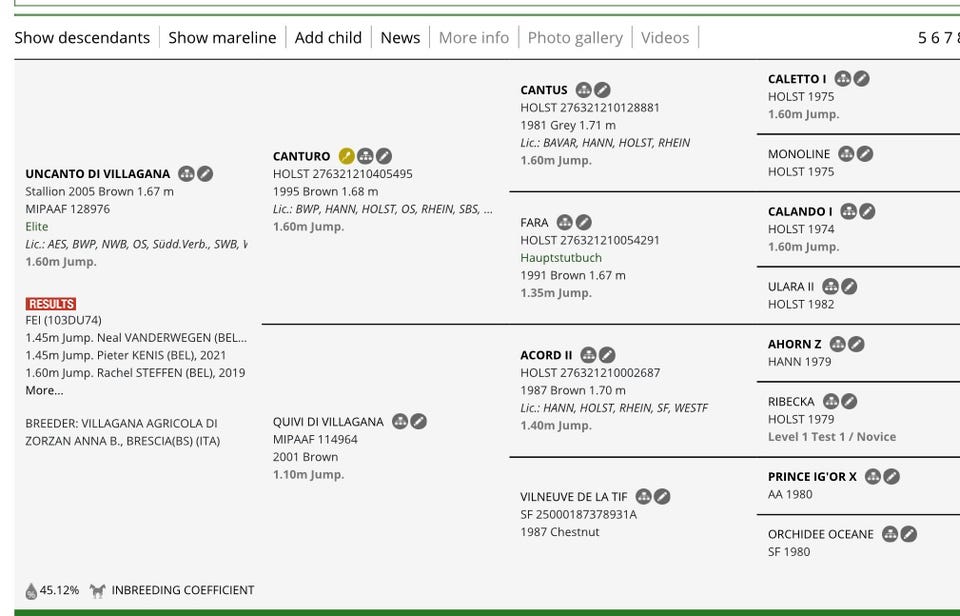Open CANTUS horse page
960x616 pixels.
(544, 90)
